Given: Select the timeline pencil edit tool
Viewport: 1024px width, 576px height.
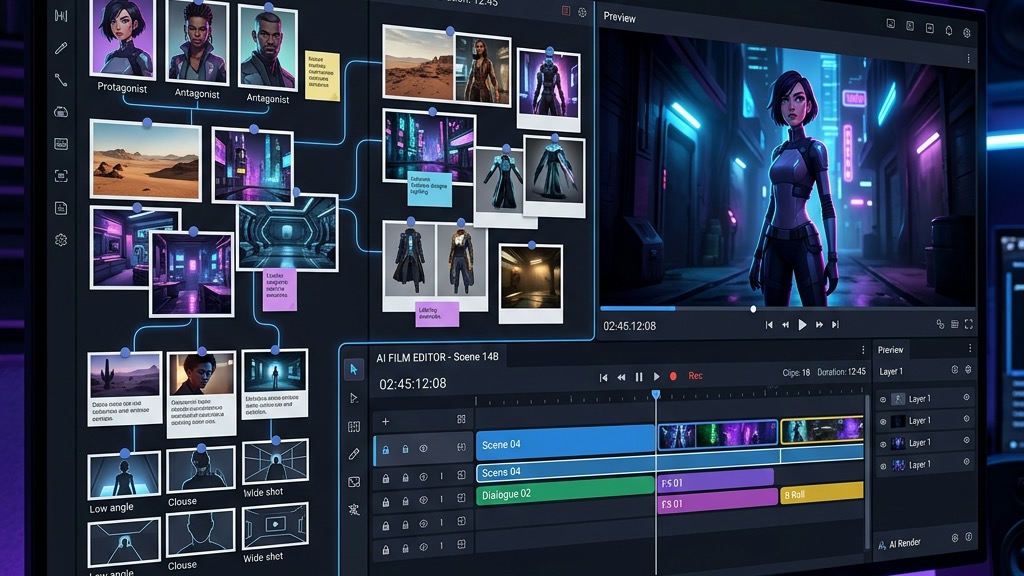Looking at the screenshot, I should (x=354, y=454).
